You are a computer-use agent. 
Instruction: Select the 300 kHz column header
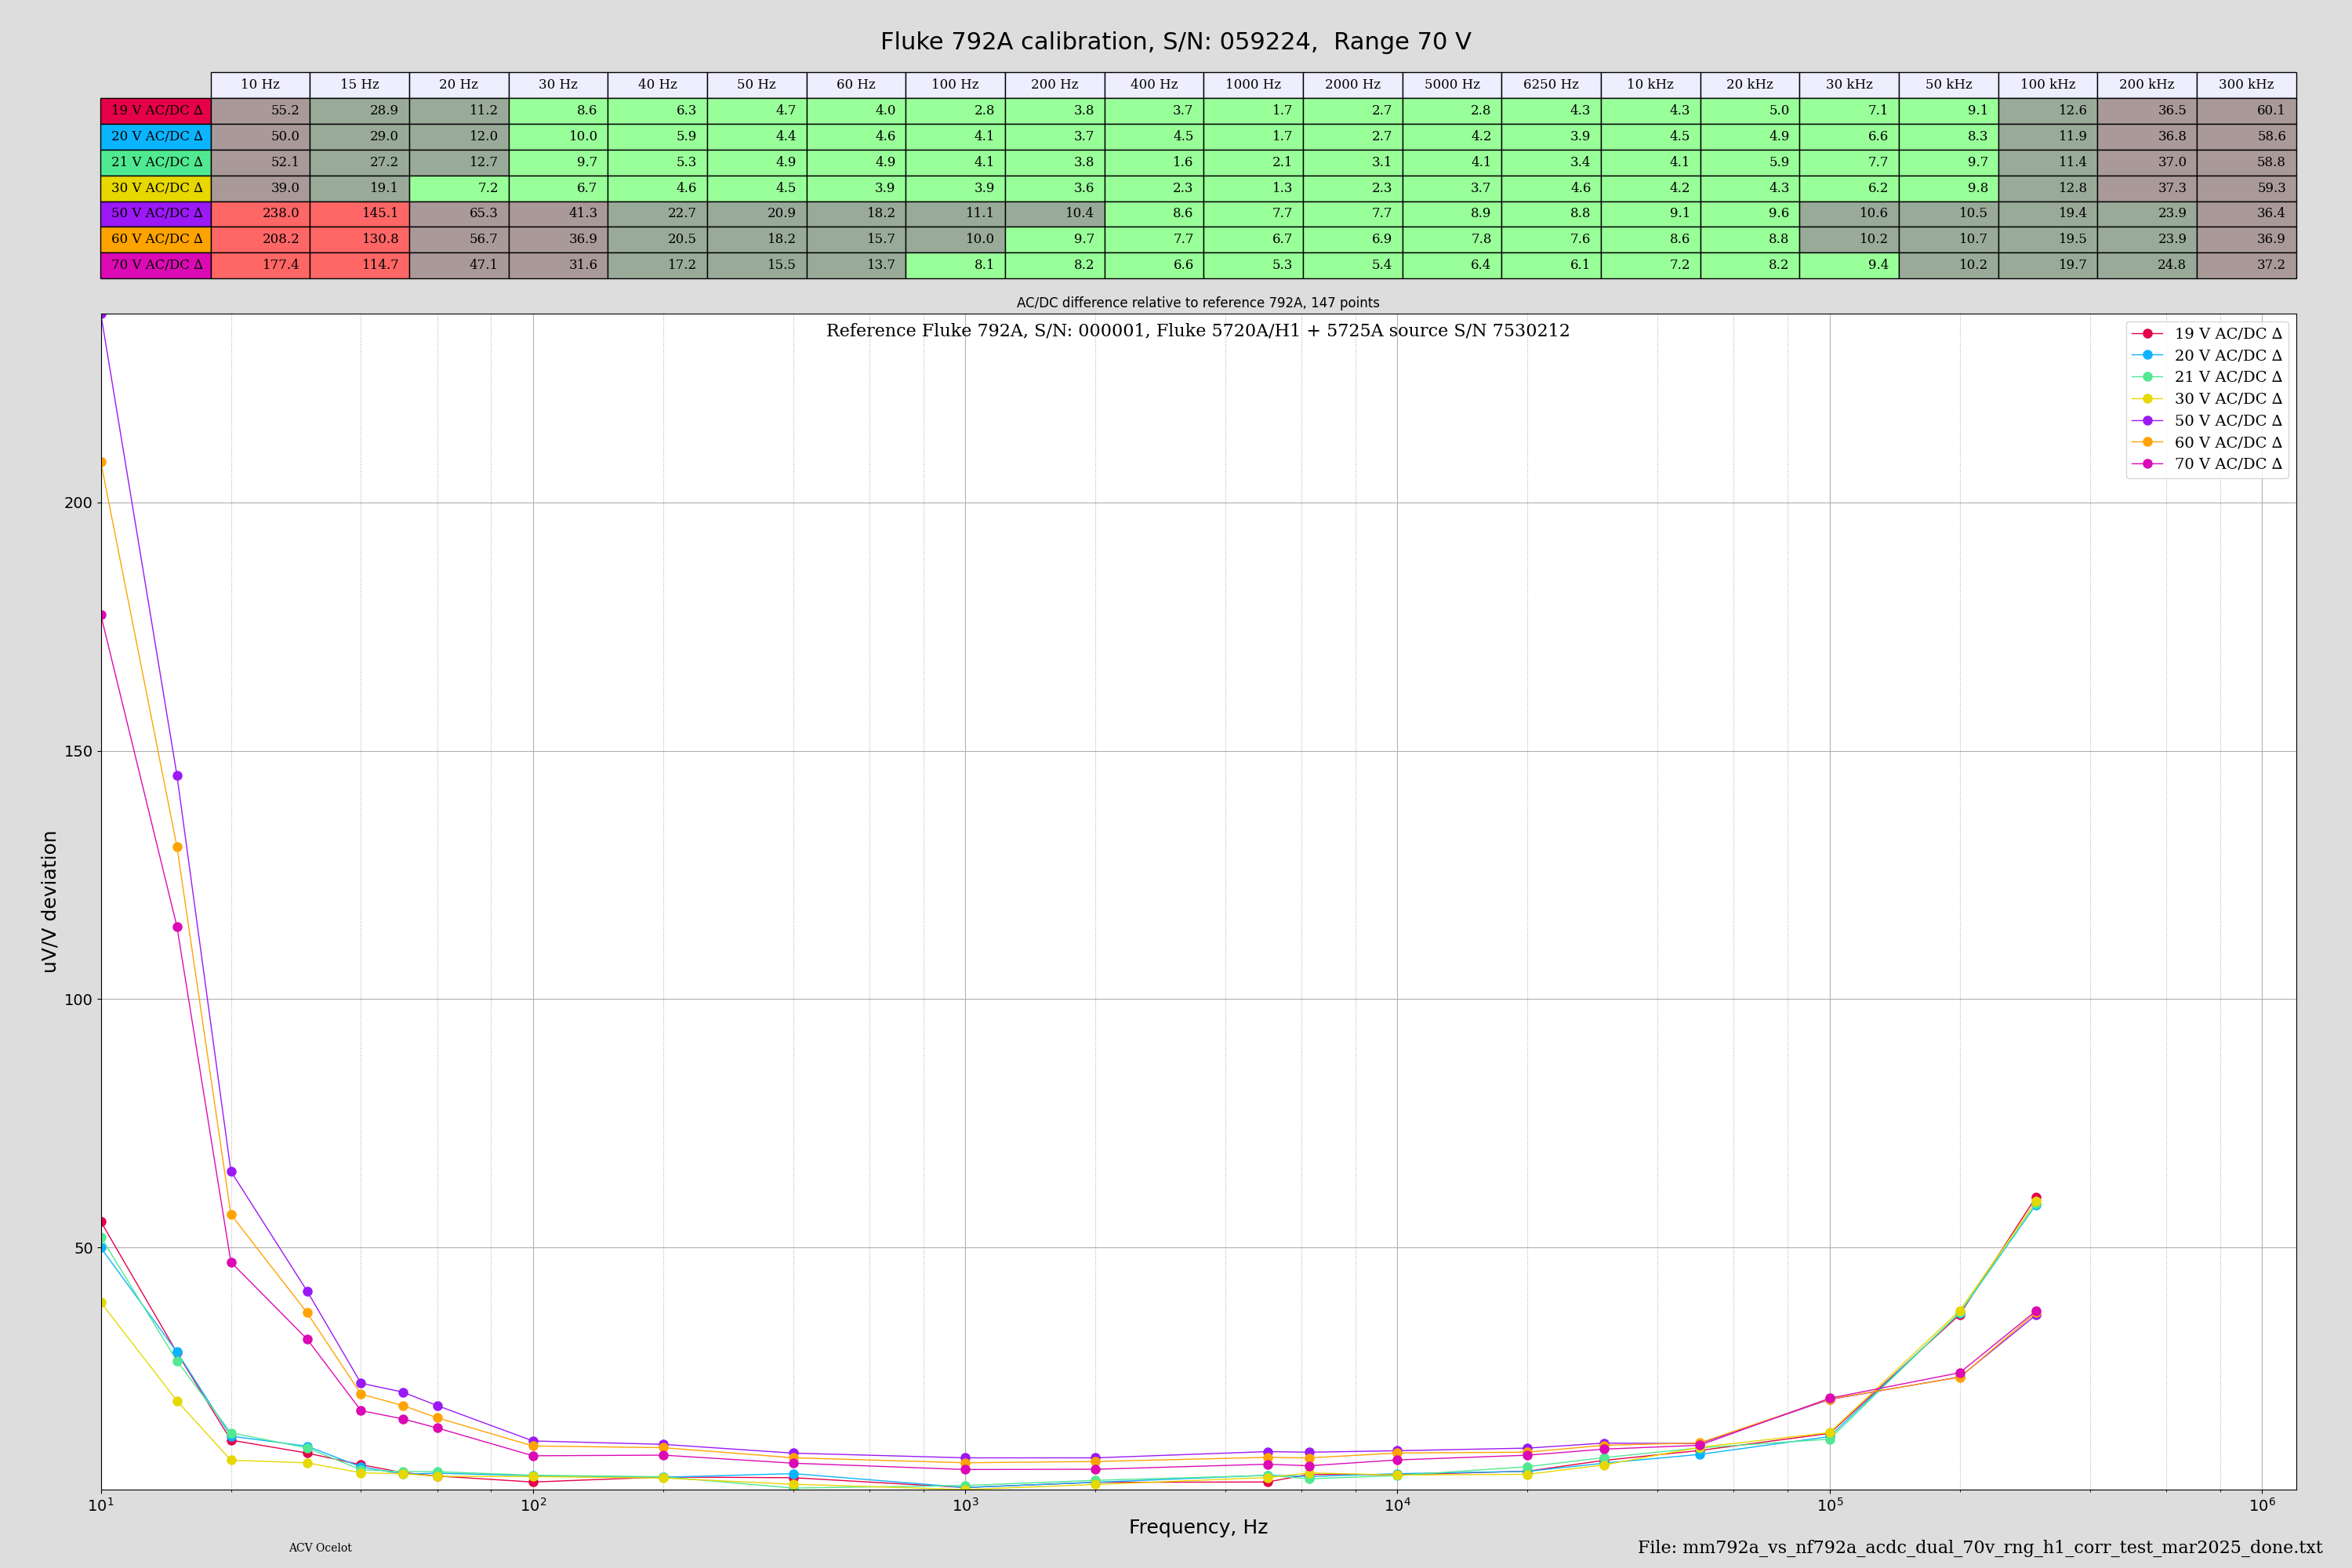coord(2246,85)
